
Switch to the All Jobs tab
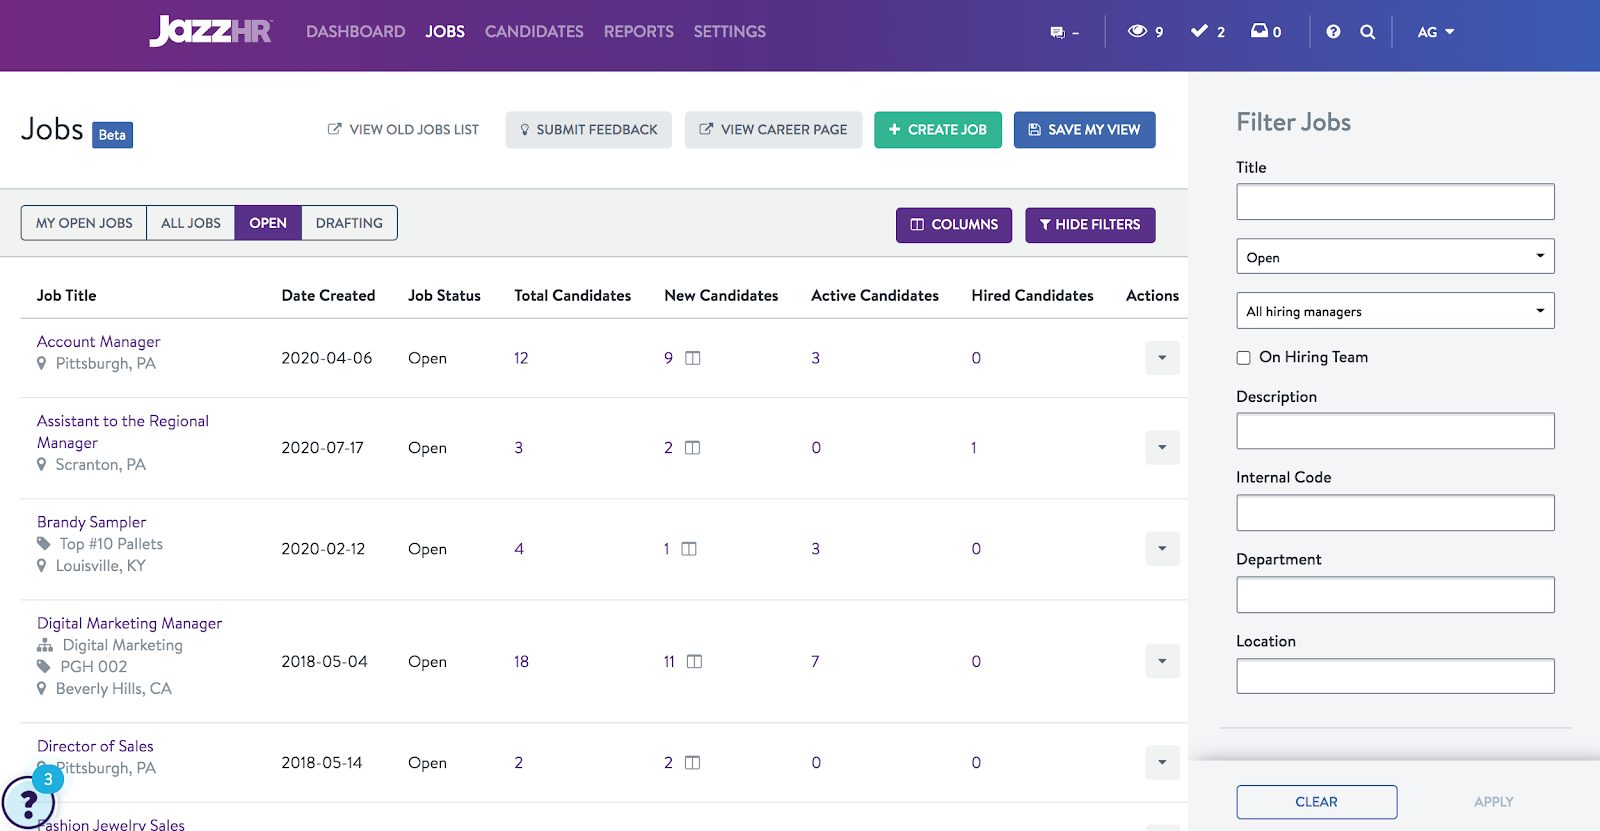tap(190, 223)
